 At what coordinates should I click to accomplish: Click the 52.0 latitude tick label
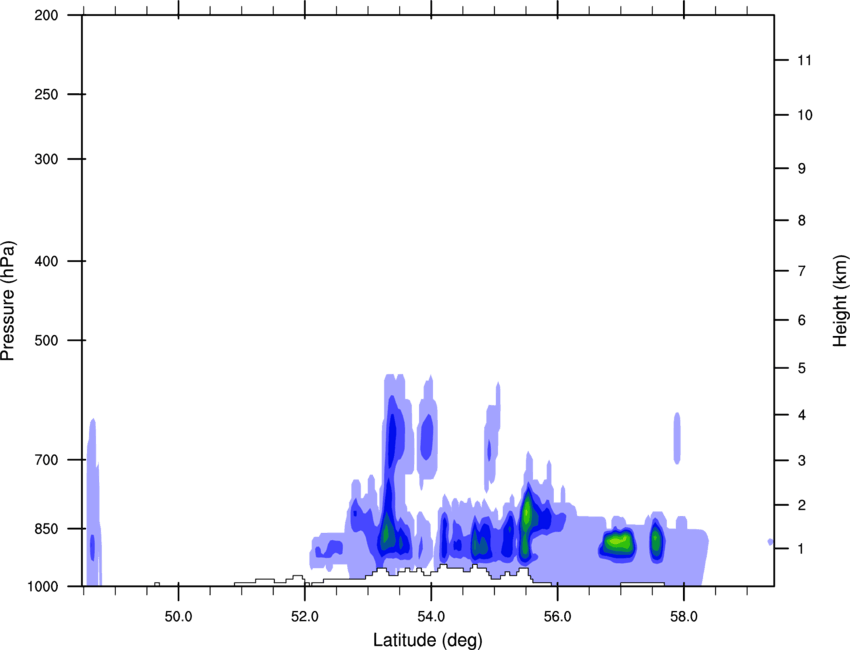[x=305, y=617]
